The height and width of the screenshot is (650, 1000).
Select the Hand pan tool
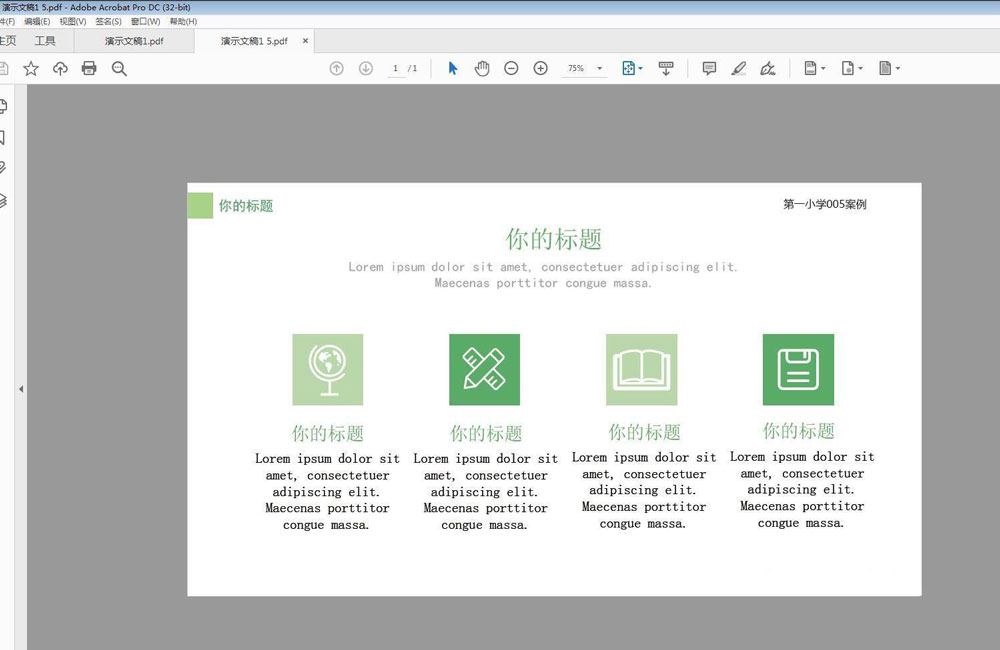(482, 68)
